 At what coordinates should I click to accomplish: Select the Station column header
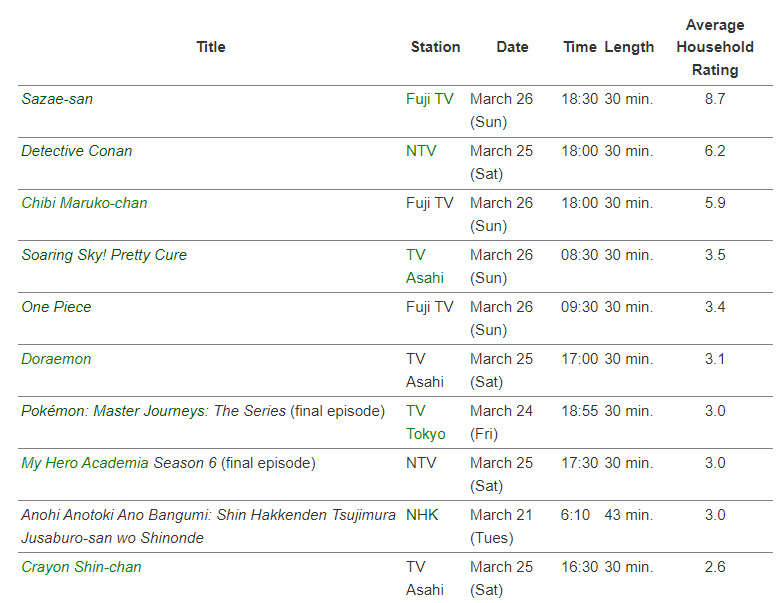pos(435,47)
